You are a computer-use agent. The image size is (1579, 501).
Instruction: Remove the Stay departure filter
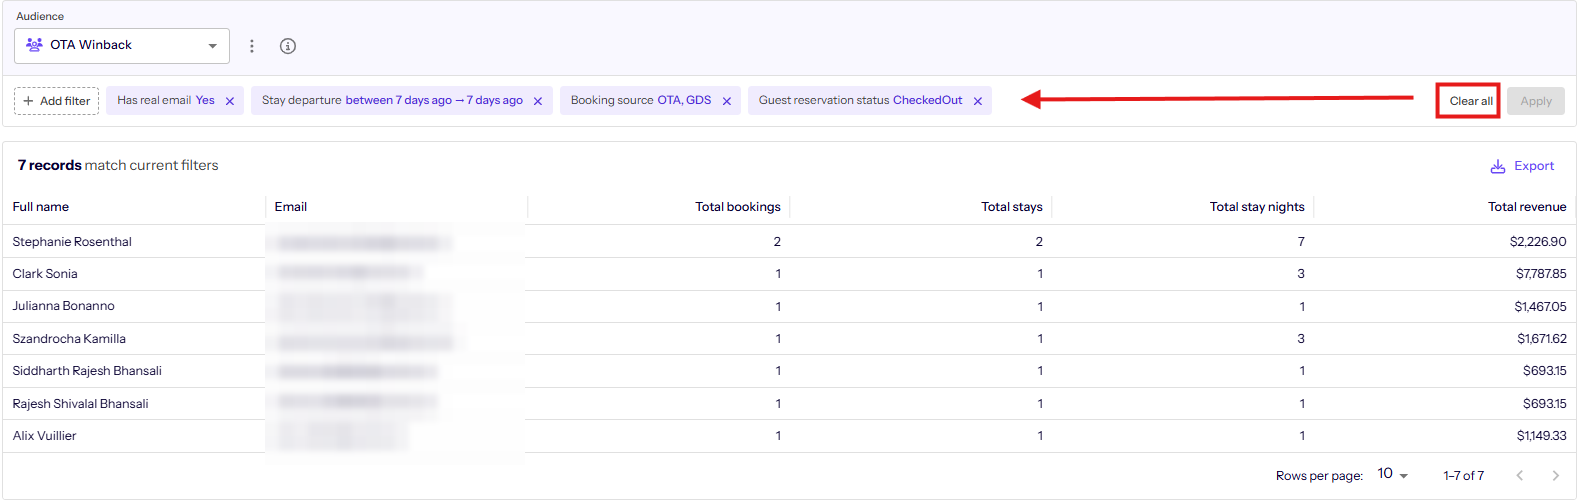(538, 101)
